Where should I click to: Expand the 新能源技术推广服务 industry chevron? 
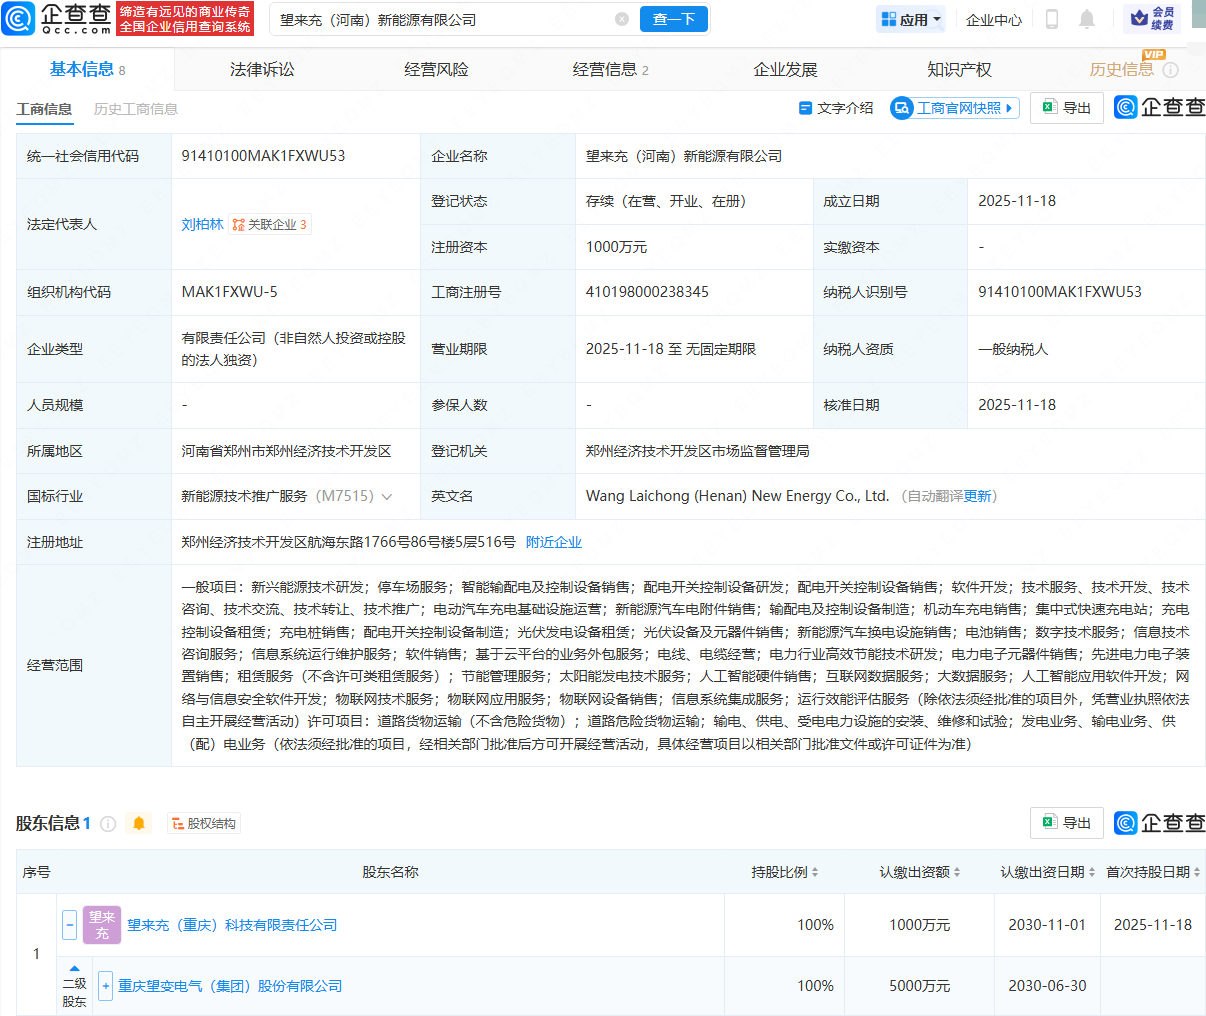click(x=387, y=497)
